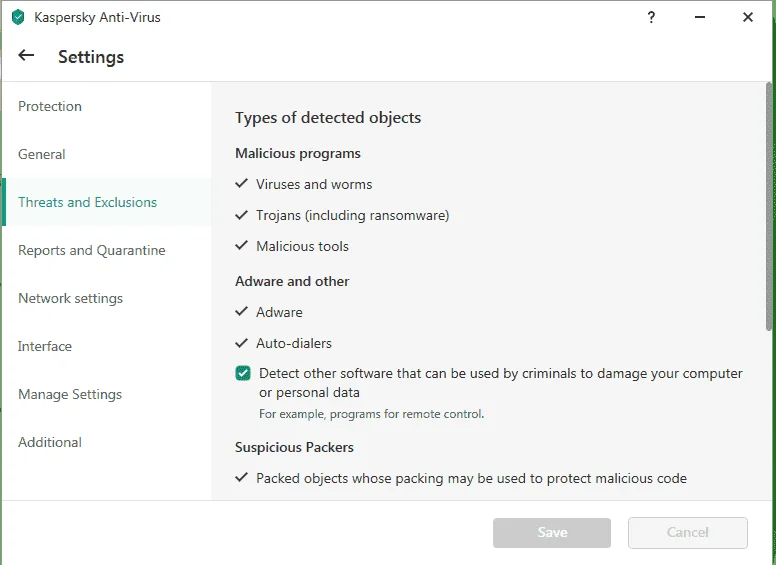The width and height of the screenshot is (776, 565).
Task: Click the 'Malicious programs' subheading
Action: coord(298,153)
